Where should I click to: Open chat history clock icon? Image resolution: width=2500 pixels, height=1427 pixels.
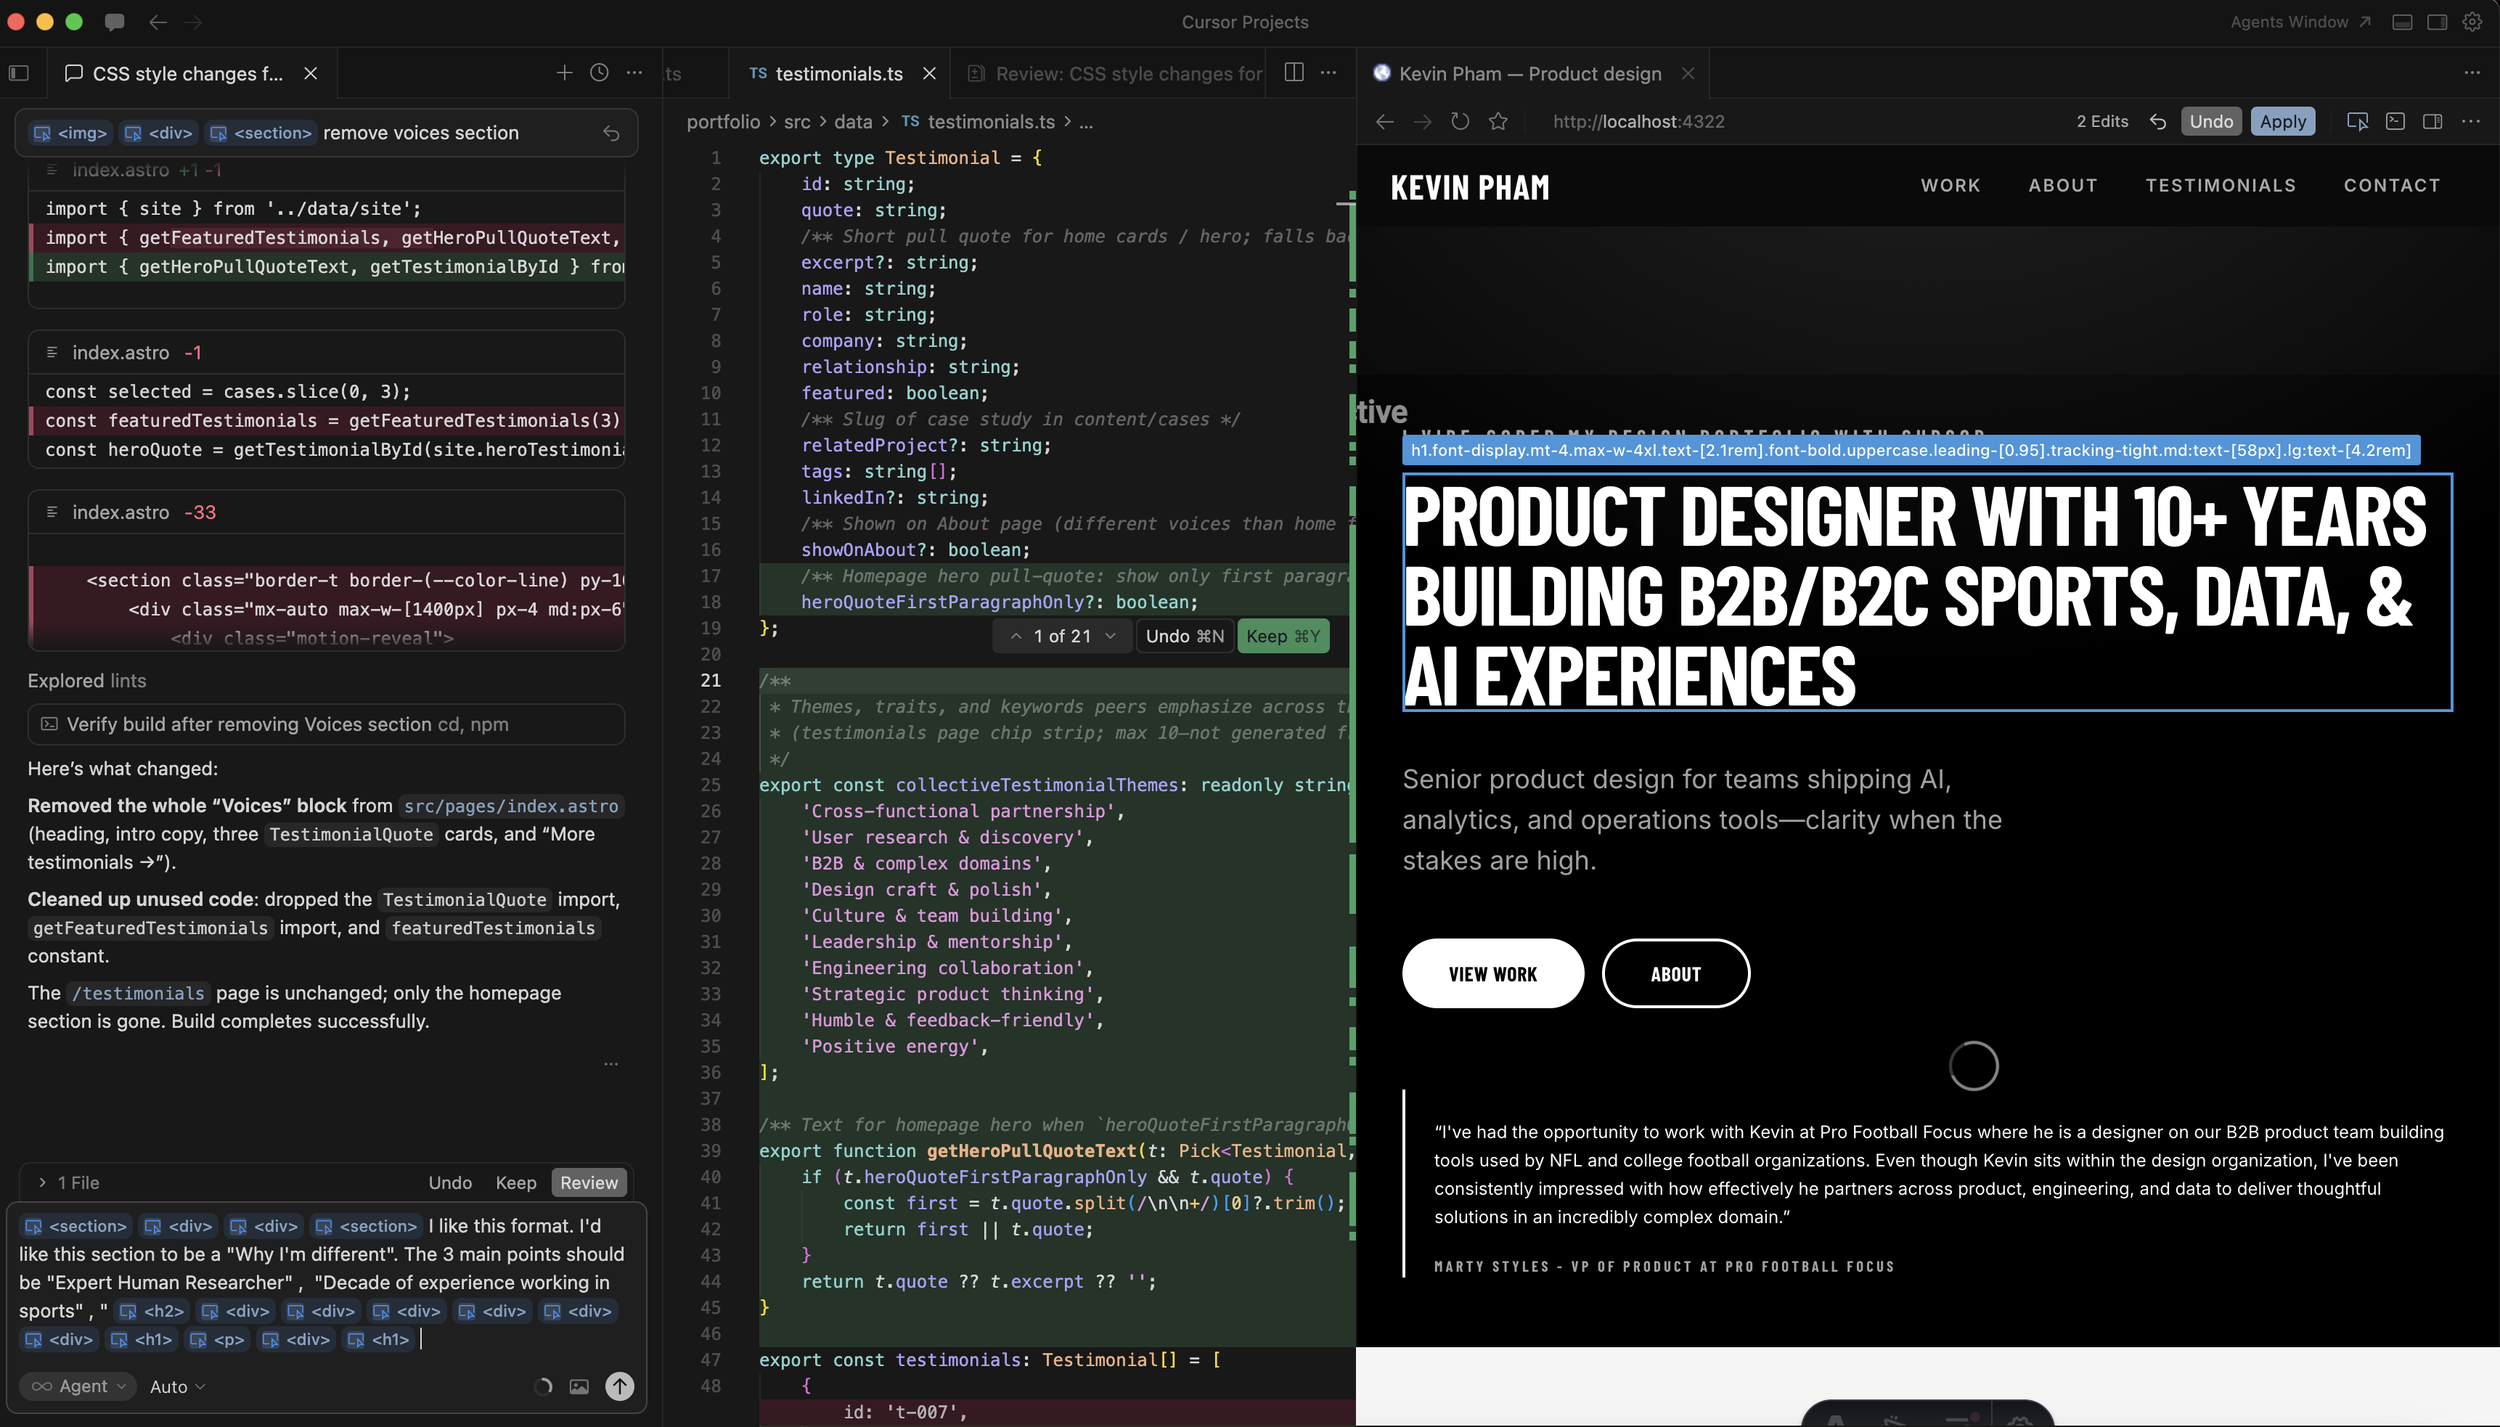(x=599, y=73)
